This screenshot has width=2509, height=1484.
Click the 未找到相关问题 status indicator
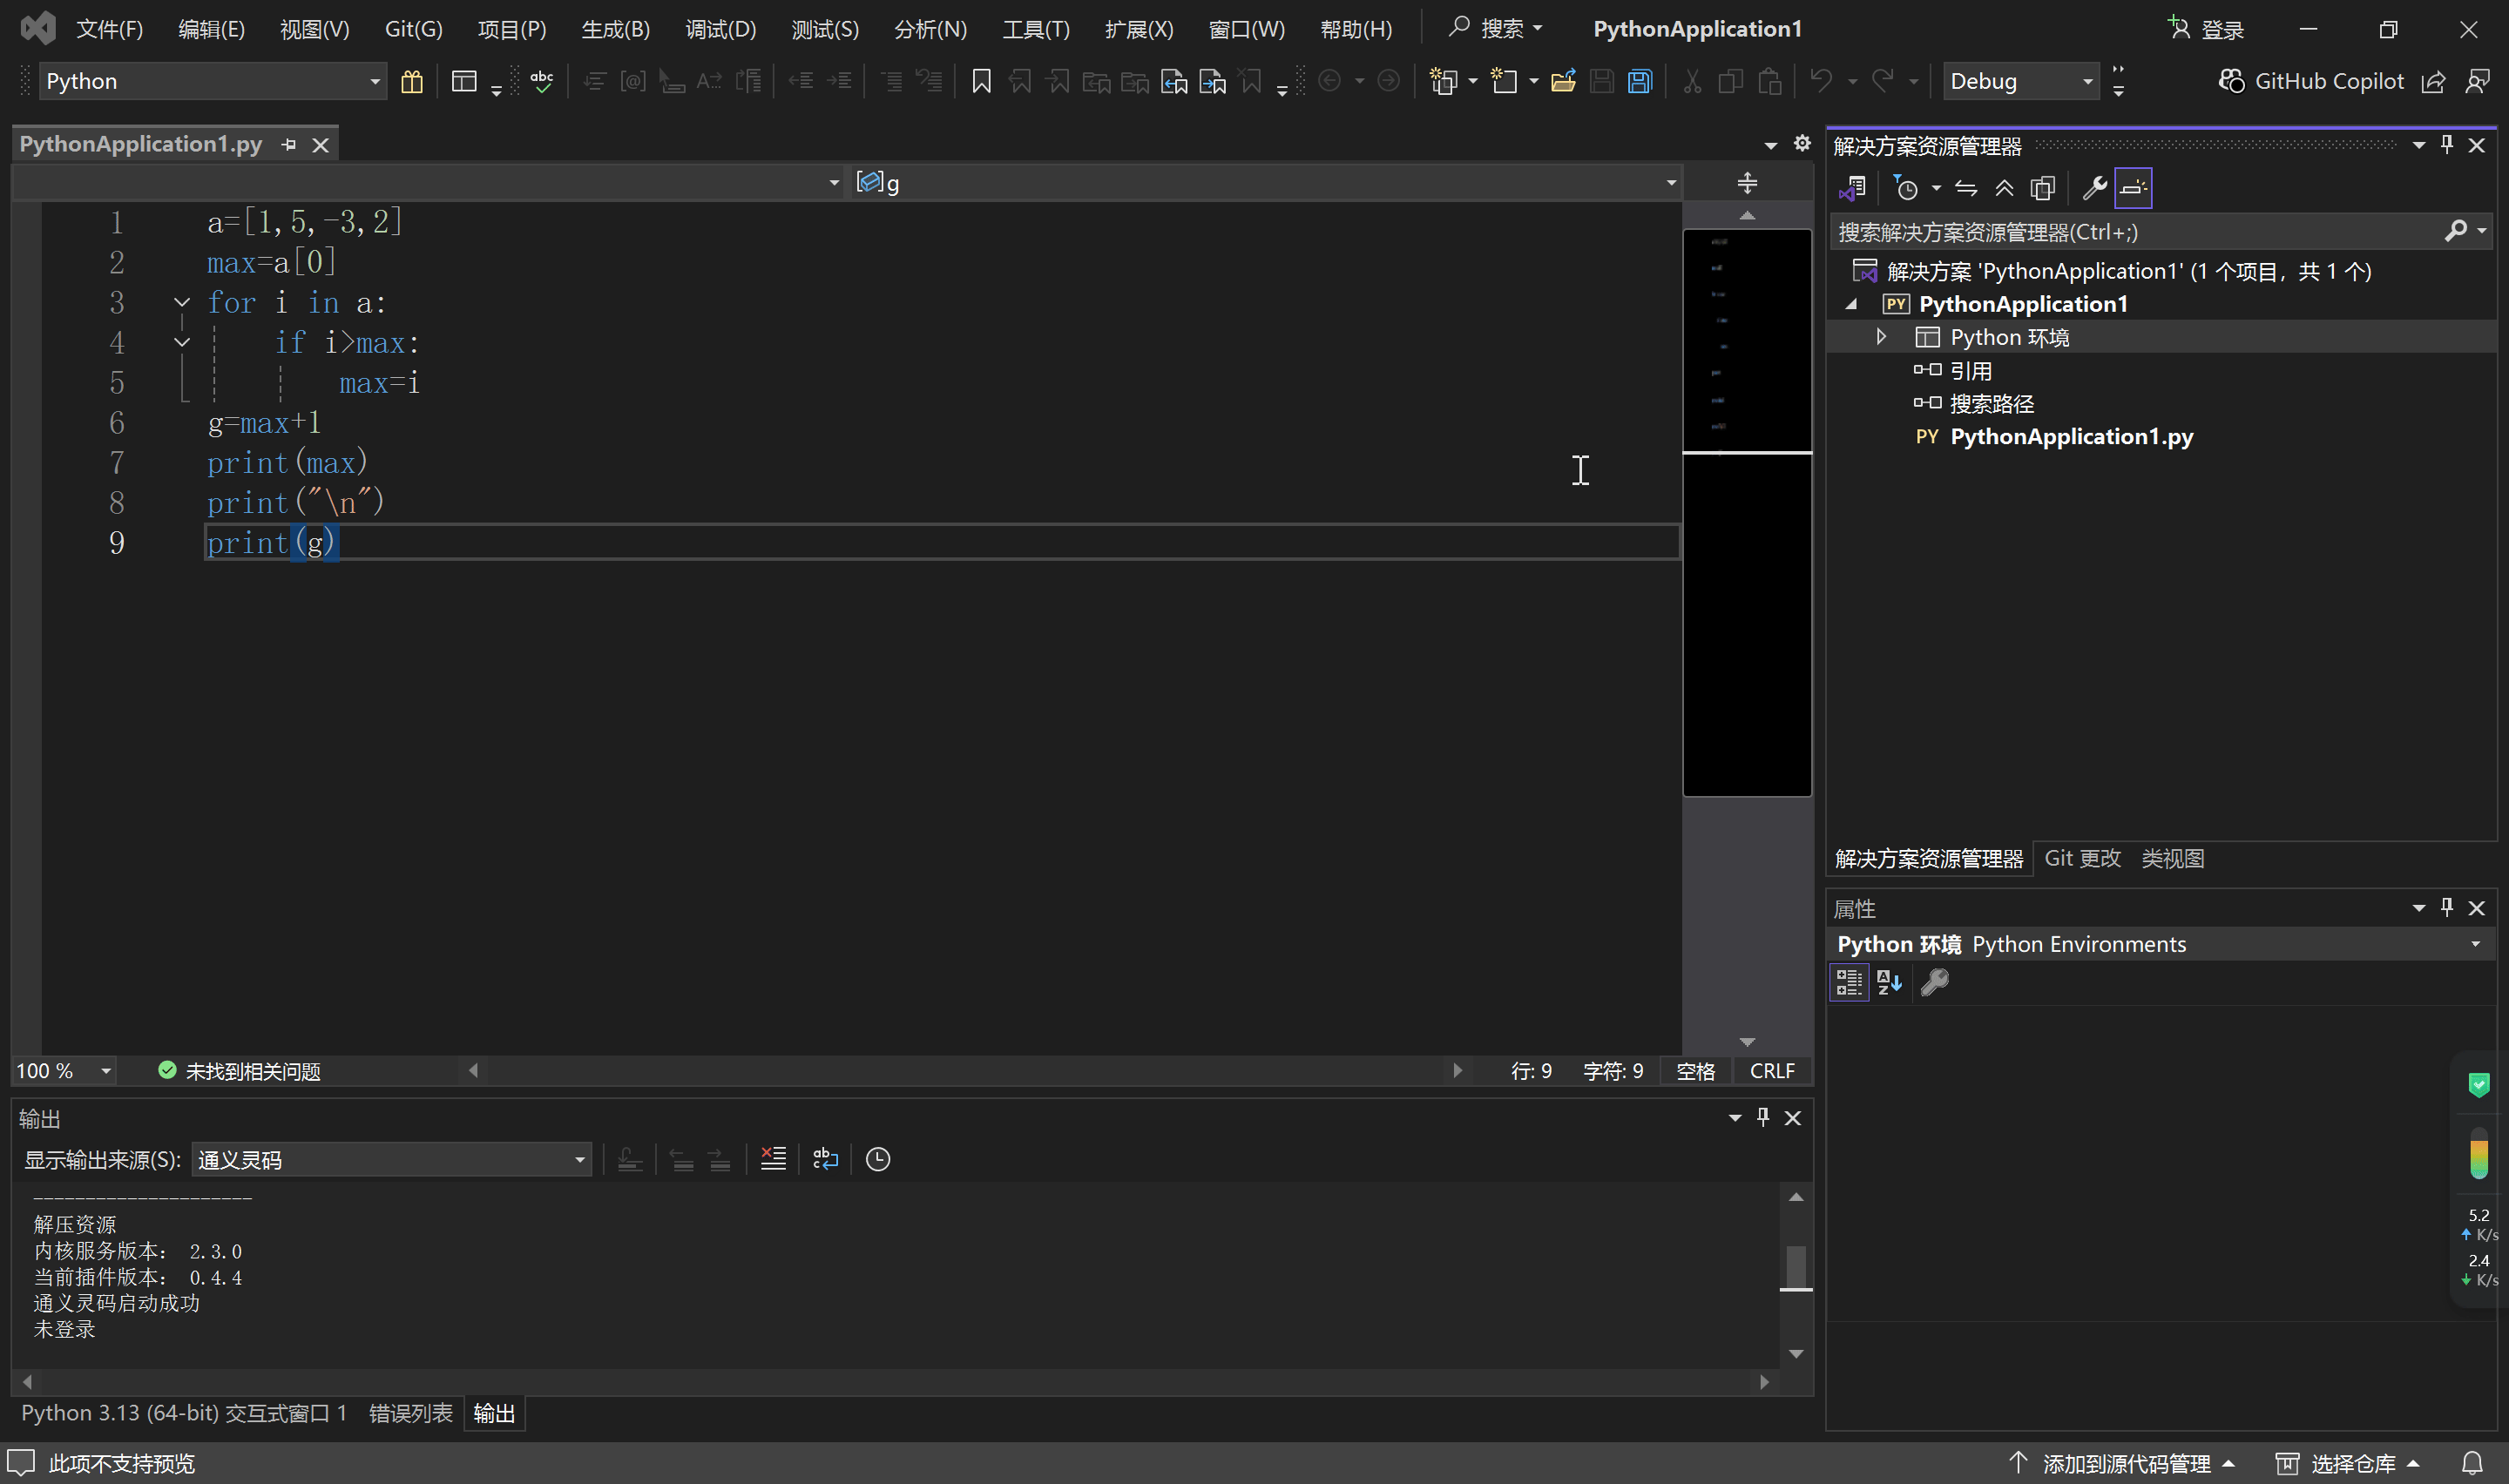click(239, 1070)
